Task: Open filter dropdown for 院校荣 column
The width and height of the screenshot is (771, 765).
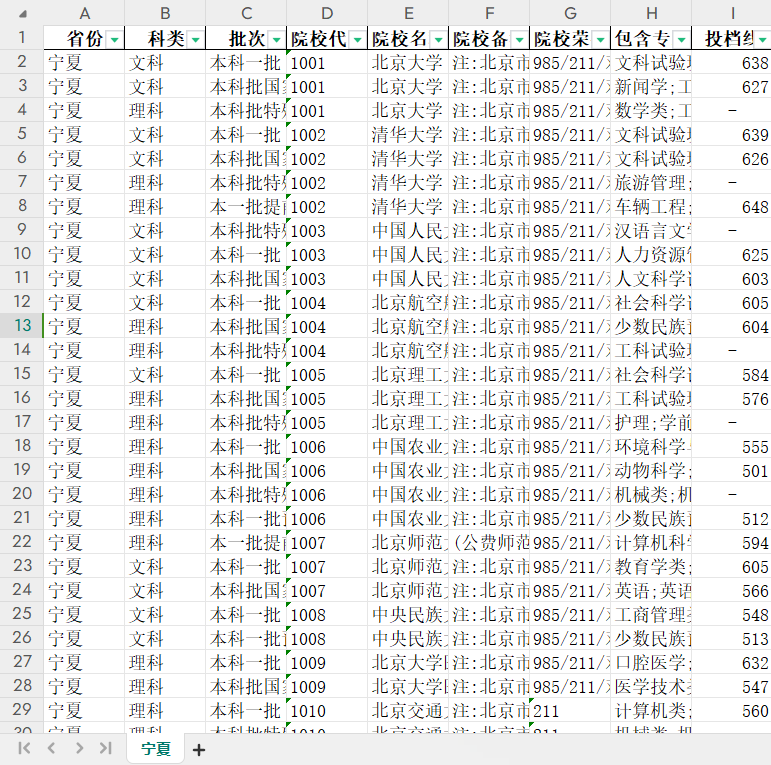Action: pyautogui.click(x=601, y=39)
